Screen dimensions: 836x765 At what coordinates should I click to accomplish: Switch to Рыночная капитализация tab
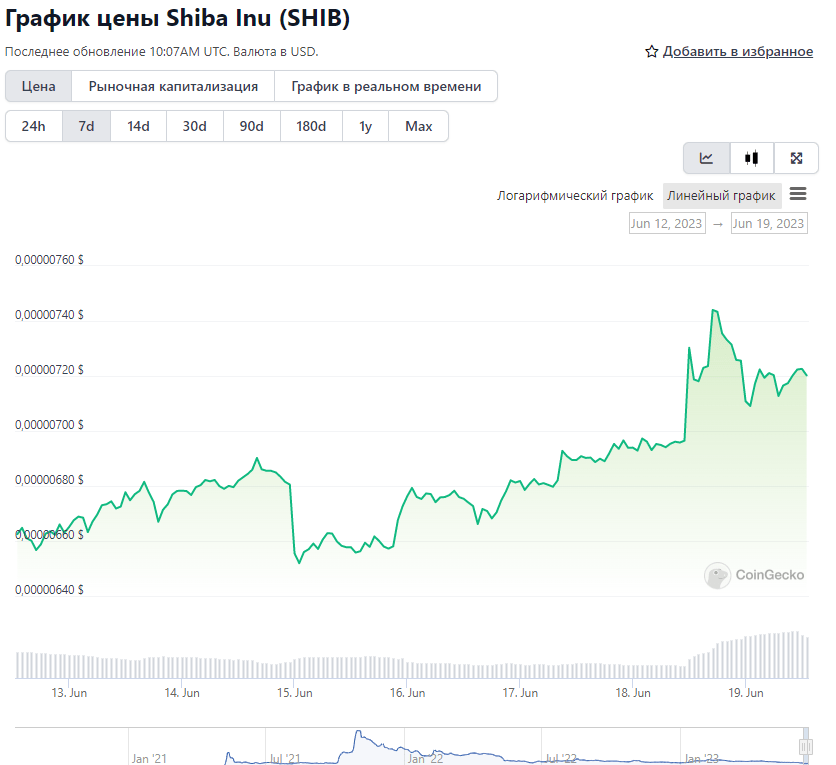(173, 86)
